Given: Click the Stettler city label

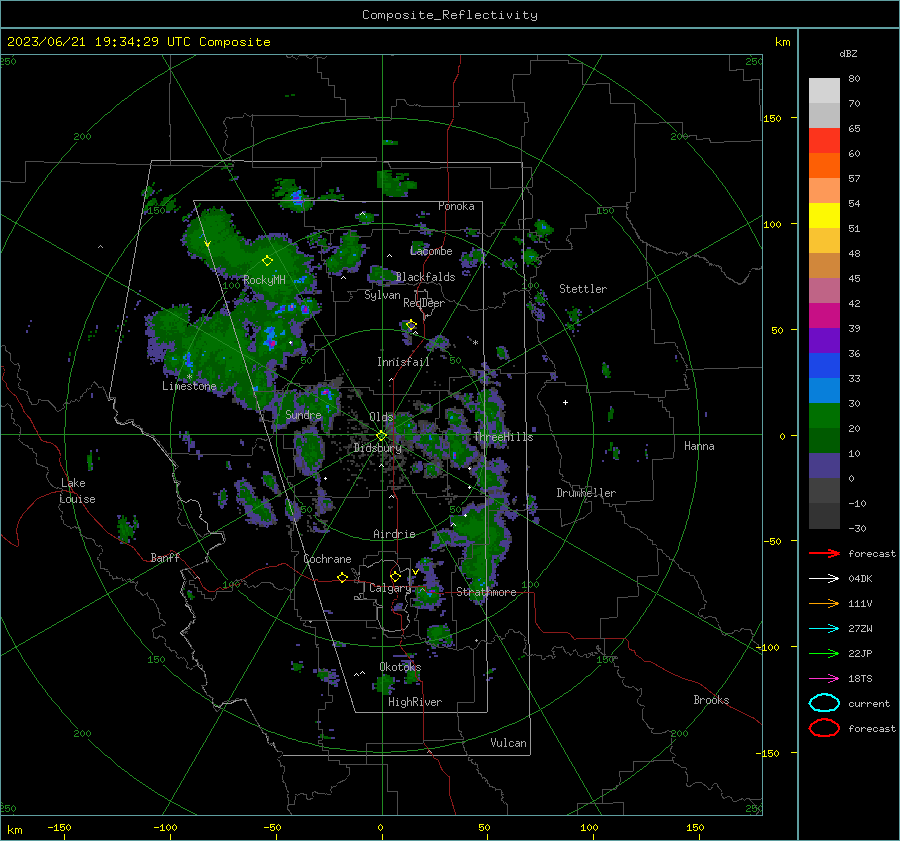Looking at the screenshot, I should coord(583,289).
